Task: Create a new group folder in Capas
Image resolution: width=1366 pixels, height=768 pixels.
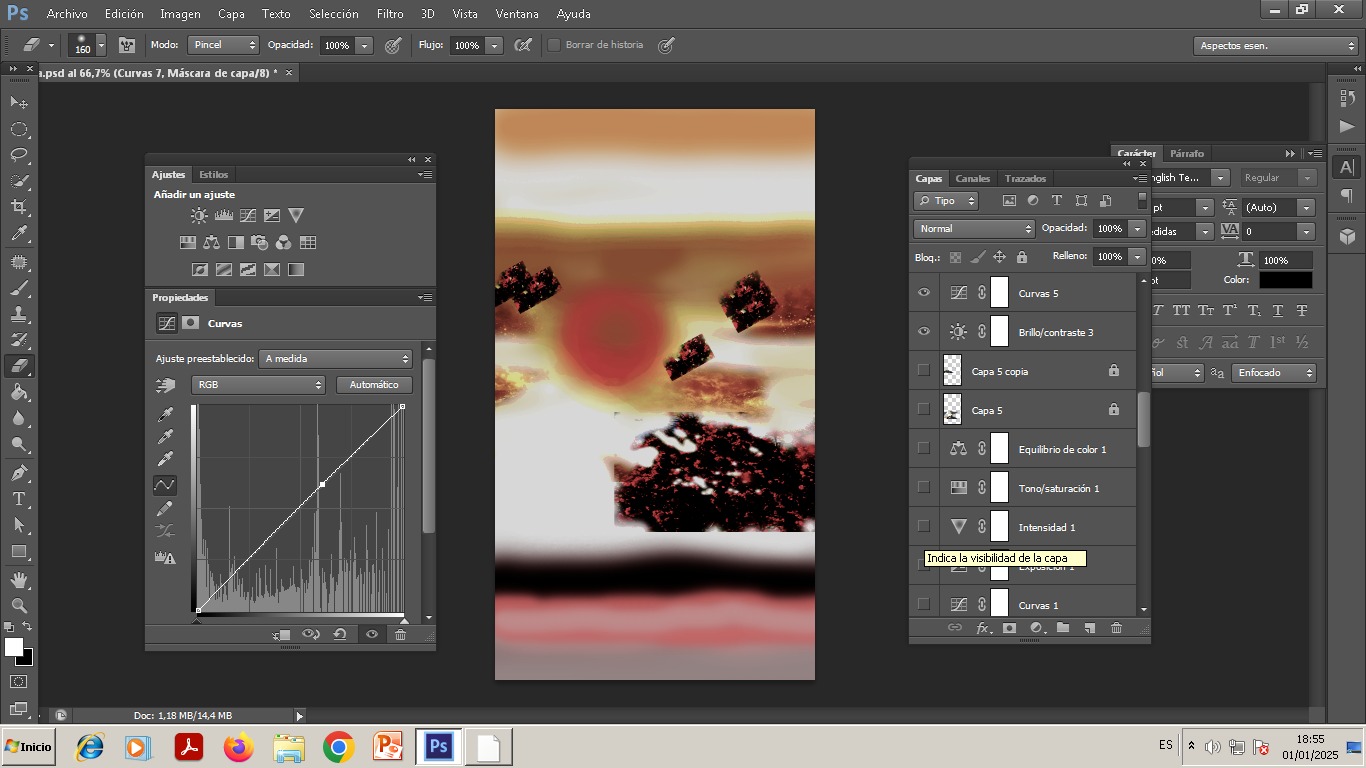Action: tap(1063, 628)
